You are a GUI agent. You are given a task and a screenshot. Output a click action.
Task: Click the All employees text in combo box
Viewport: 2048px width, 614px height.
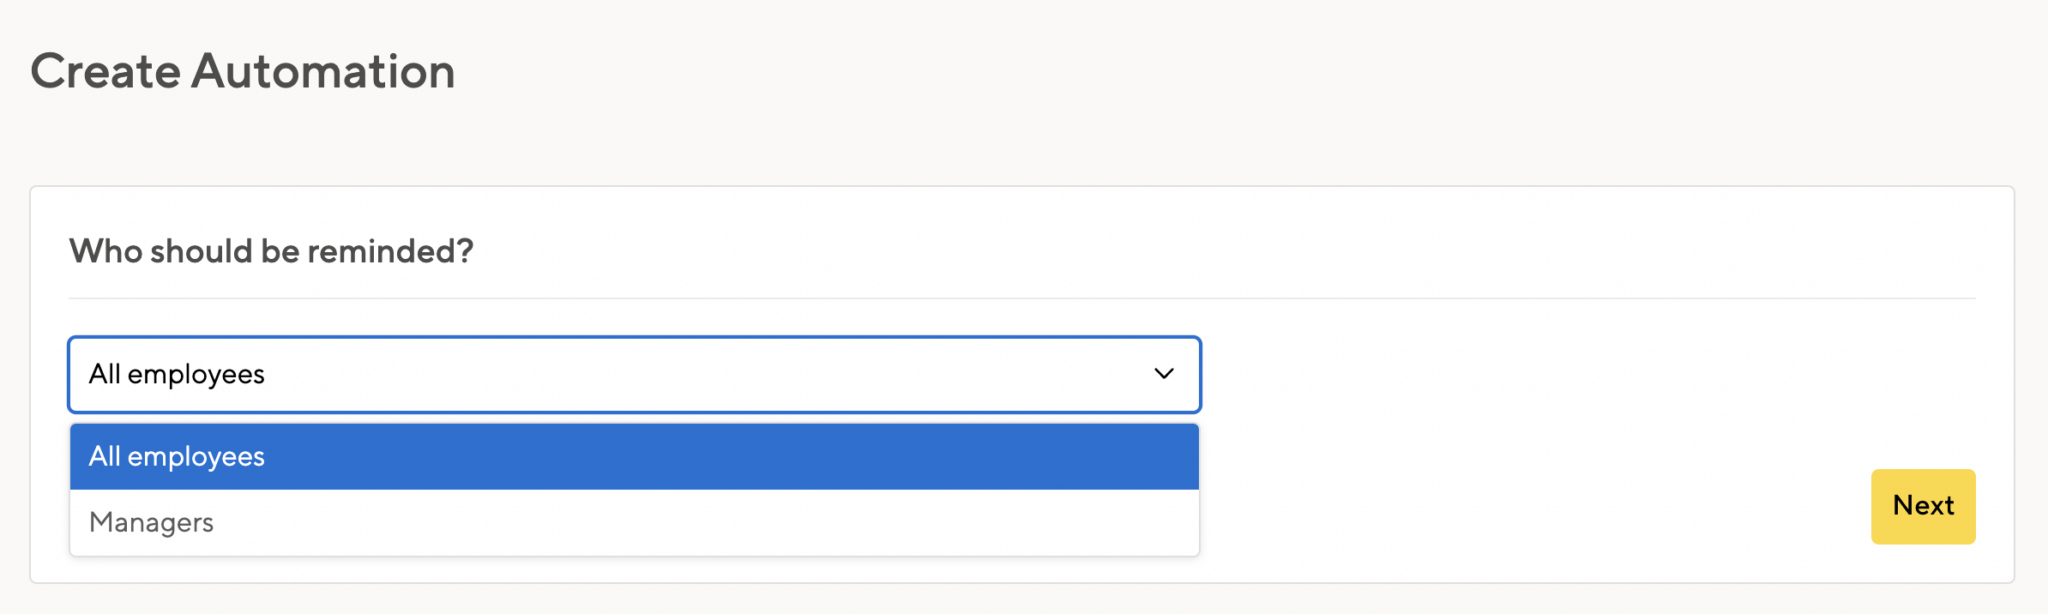click(x=177, y=374)
